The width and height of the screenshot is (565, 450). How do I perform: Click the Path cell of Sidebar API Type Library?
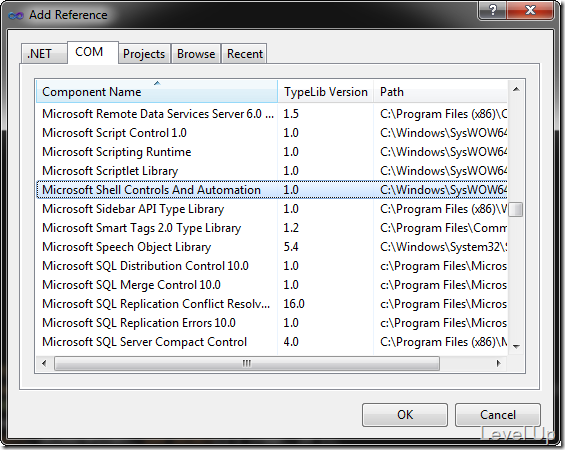[444, 209]
